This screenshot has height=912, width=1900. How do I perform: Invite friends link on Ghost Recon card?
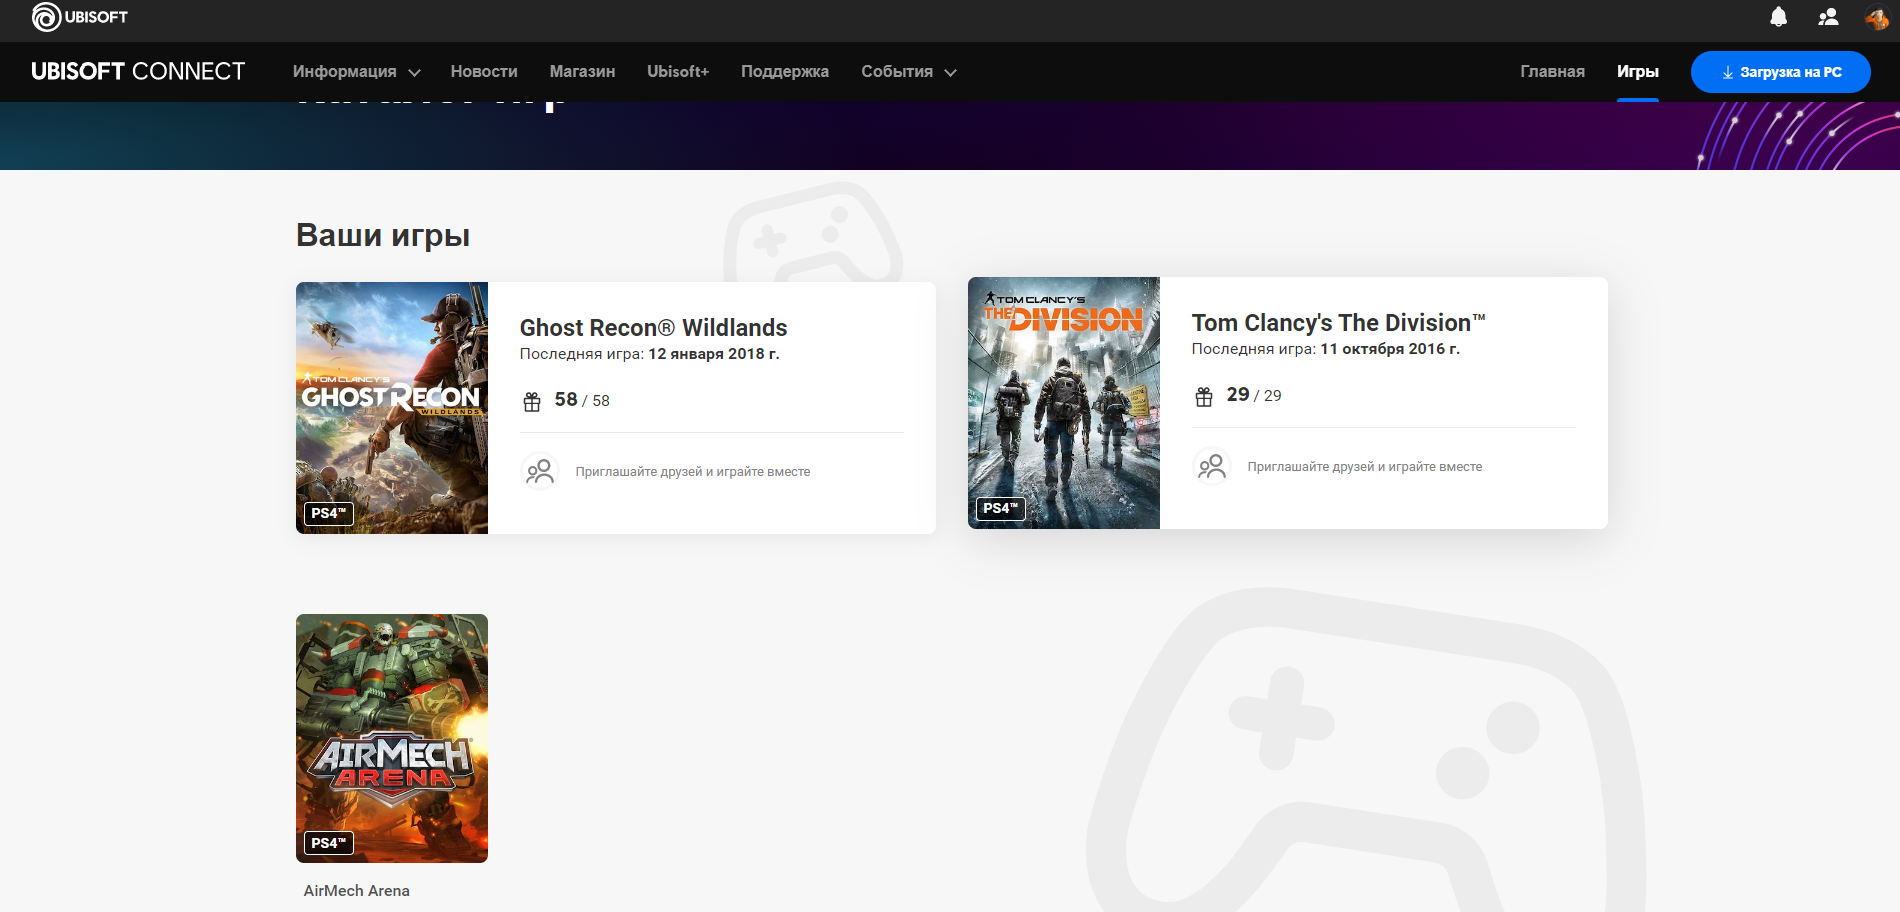[692, 472]
